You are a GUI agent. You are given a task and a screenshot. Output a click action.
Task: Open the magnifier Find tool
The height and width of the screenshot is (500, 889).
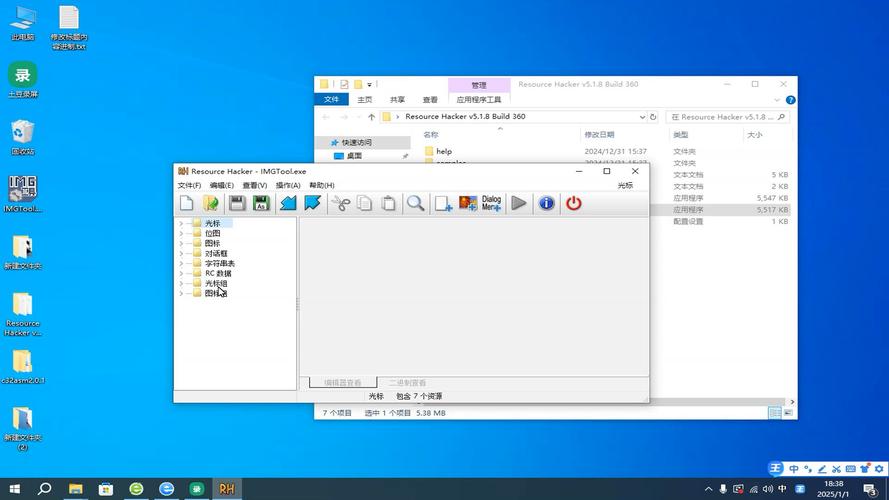pos(416,203)
